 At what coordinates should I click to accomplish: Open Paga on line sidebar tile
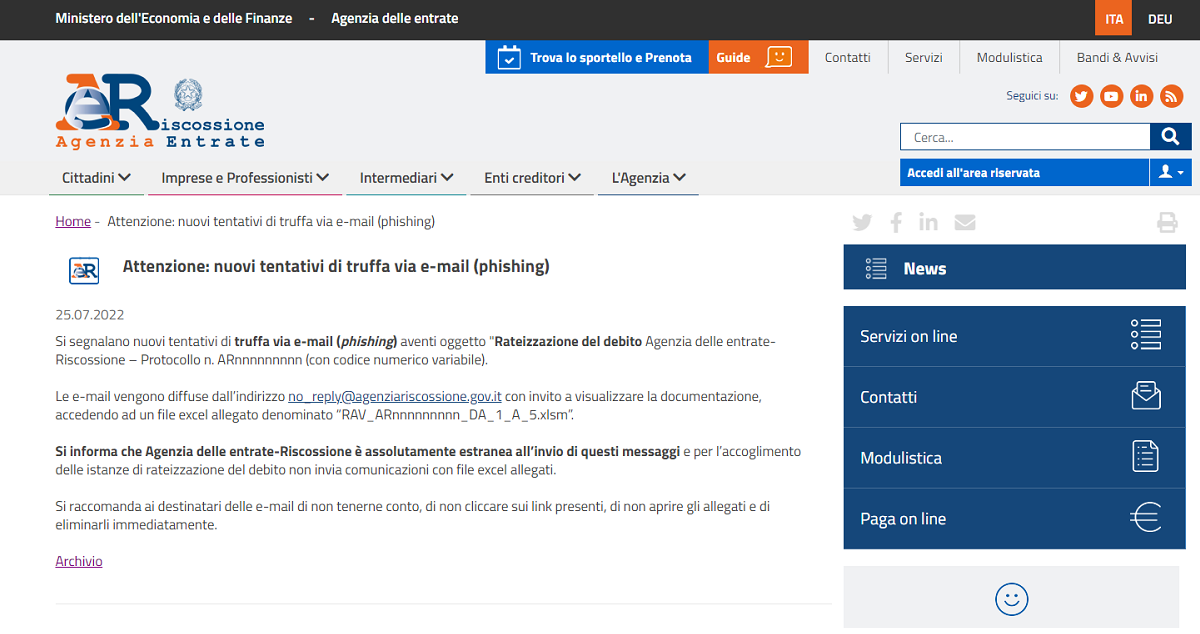(x=1017, y=518)
